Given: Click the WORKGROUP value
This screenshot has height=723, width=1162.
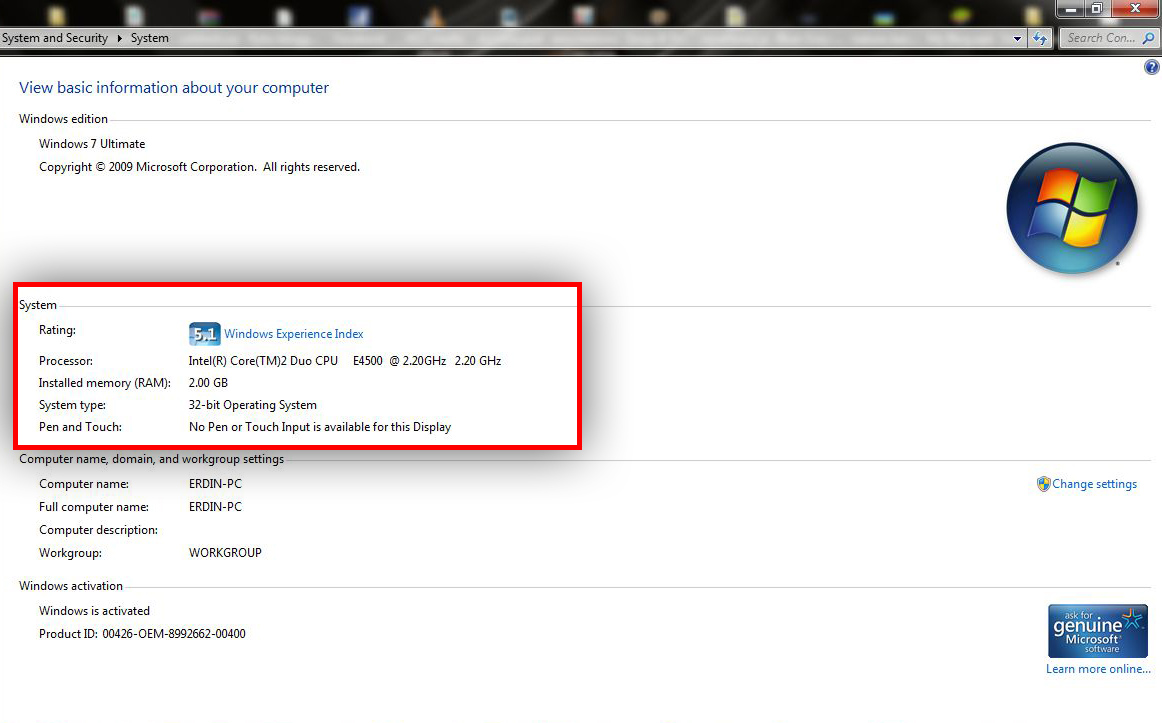Looking at the screenshot, I should (225, 553).
